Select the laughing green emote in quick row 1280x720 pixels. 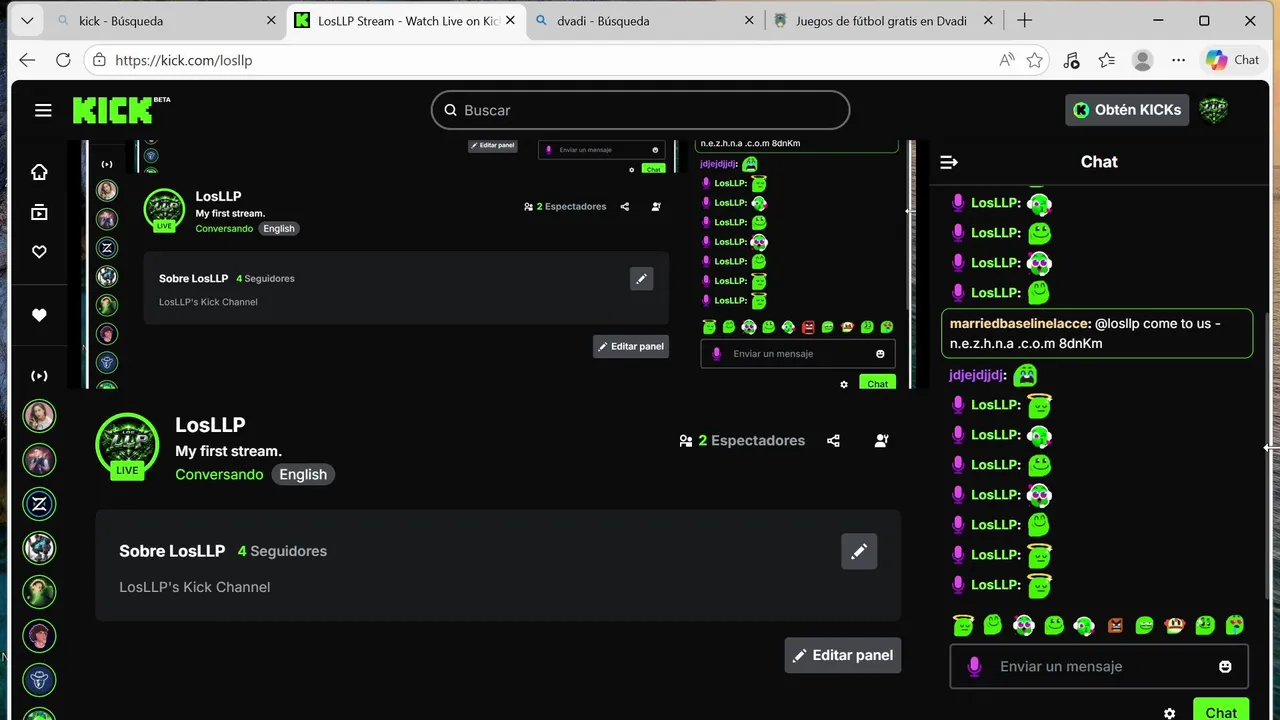pos(993,625)
